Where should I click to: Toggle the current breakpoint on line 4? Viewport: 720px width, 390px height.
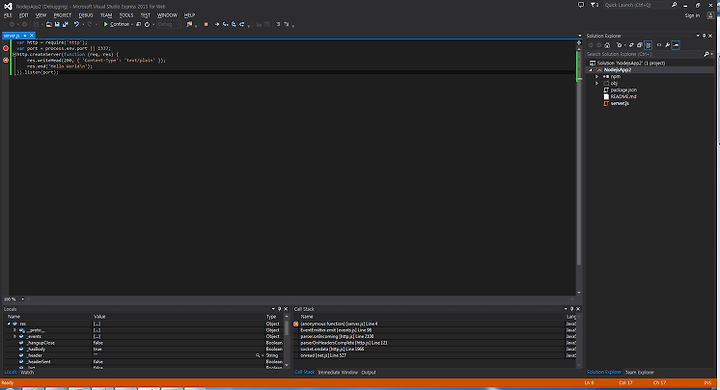click(6, 60)
